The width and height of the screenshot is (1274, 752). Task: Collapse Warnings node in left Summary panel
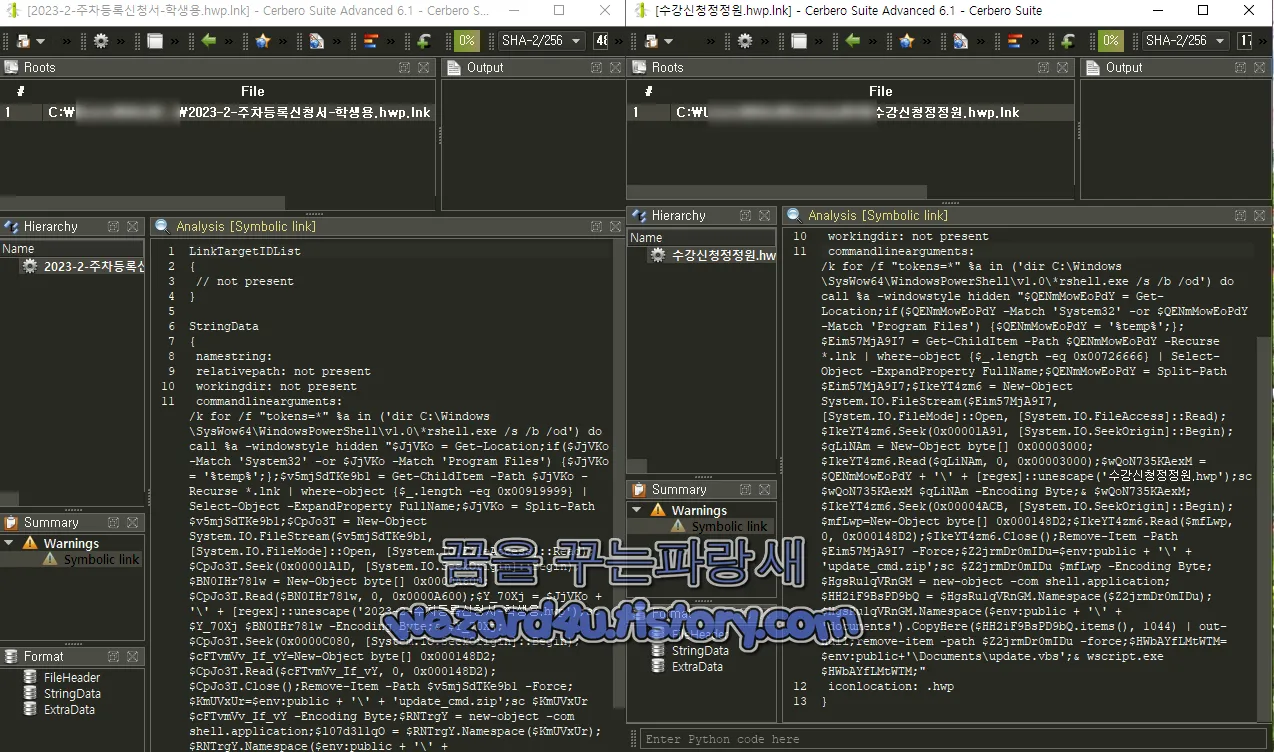(x=9, y=543)
